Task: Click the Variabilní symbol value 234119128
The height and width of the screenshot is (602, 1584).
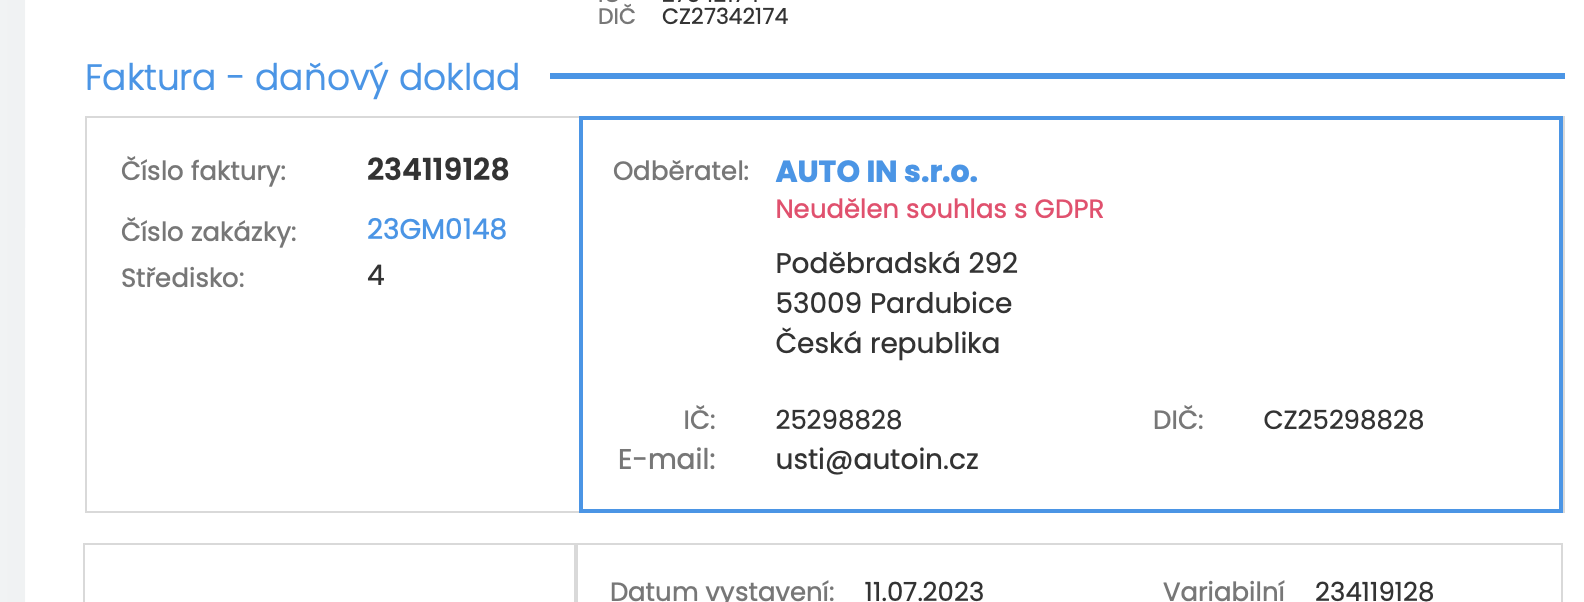Action: [1374, 590]
